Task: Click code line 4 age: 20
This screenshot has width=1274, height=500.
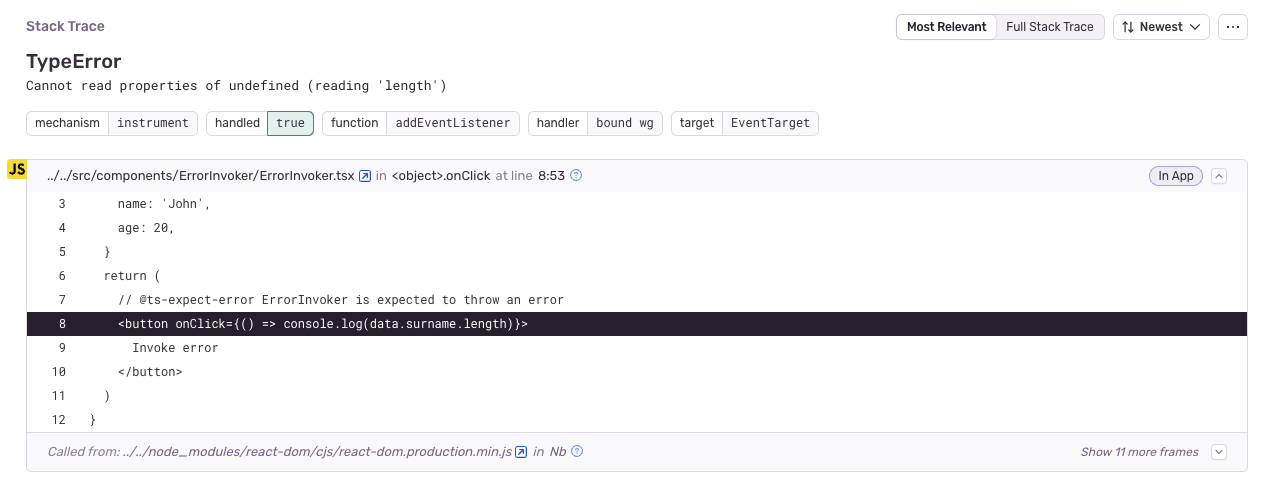Action: point(146,228)
